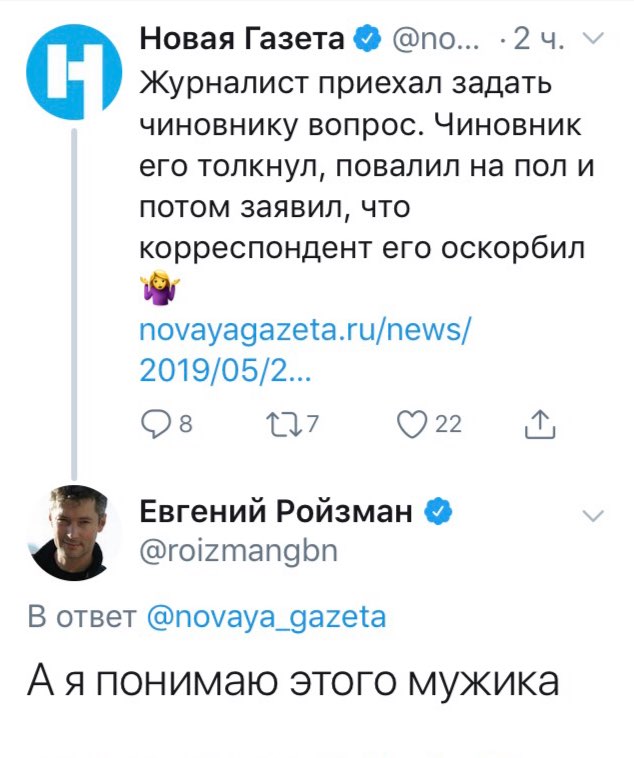The height and width of the screenshot is (758, 634).
Task: Click the "2 ч." tweet timestamp
Action: [x=538, y=39]
